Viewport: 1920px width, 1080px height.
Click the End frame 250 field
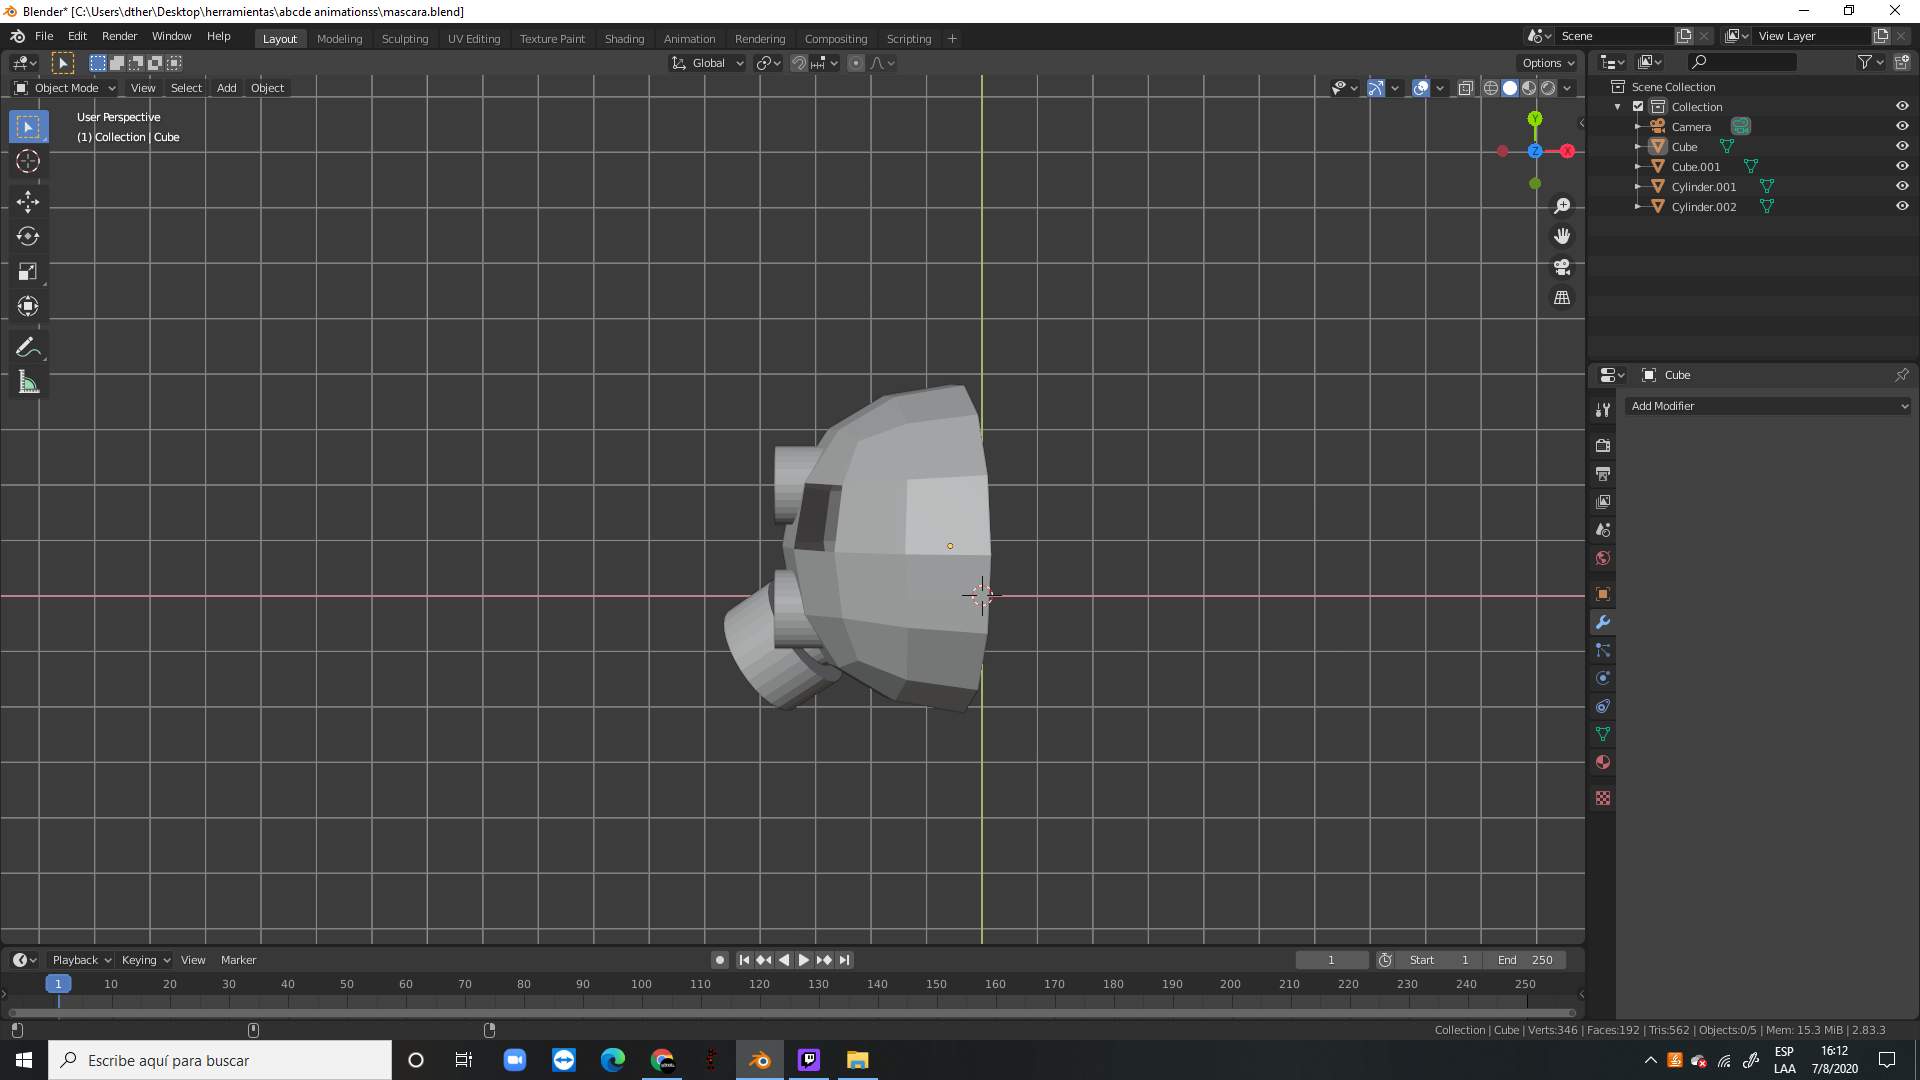tap(1525, 960)
